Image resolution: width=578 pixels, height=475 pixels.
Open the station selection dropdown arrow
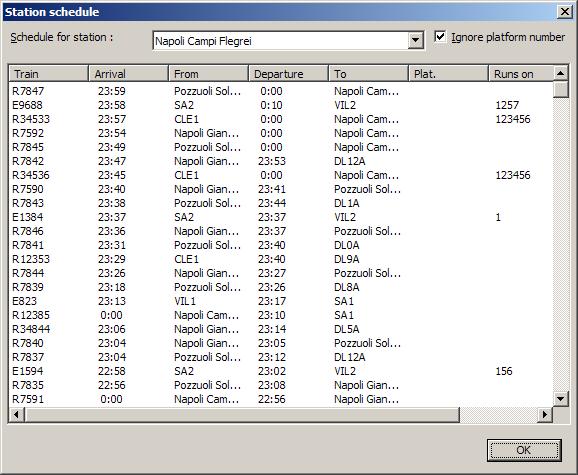click(x=415, y=41)
